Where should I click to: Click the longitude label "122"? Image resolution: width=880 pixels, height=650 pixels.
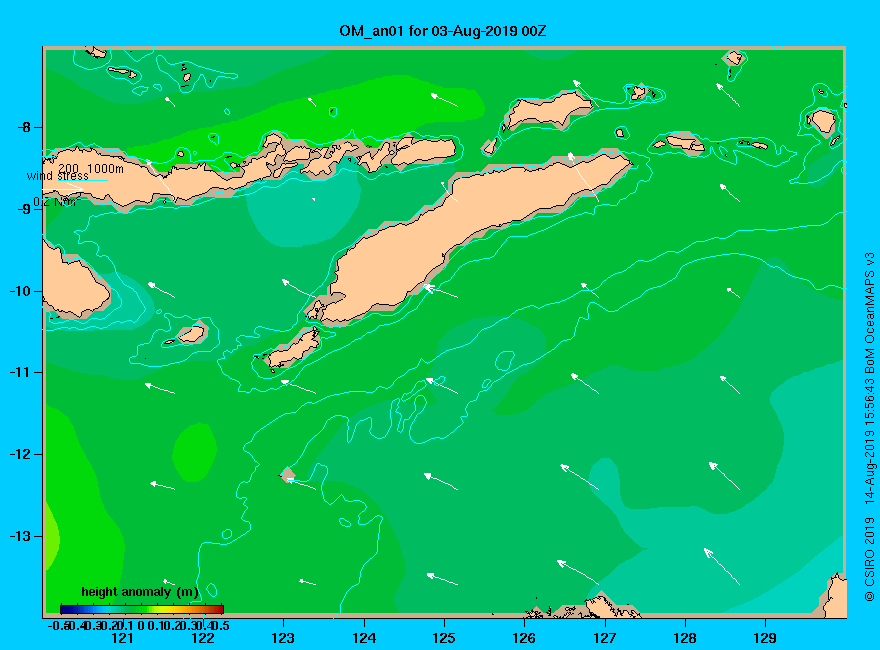[x=203, y=638]
